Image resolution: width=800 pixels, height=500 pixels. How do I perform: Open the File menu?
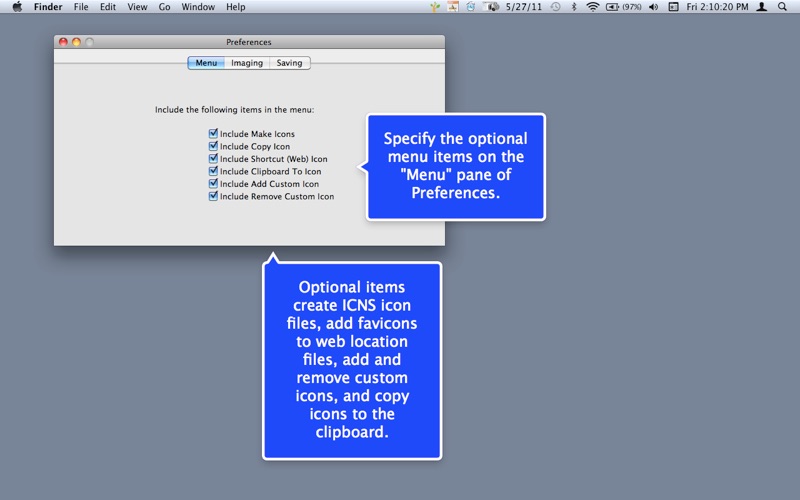click(81, 7)
